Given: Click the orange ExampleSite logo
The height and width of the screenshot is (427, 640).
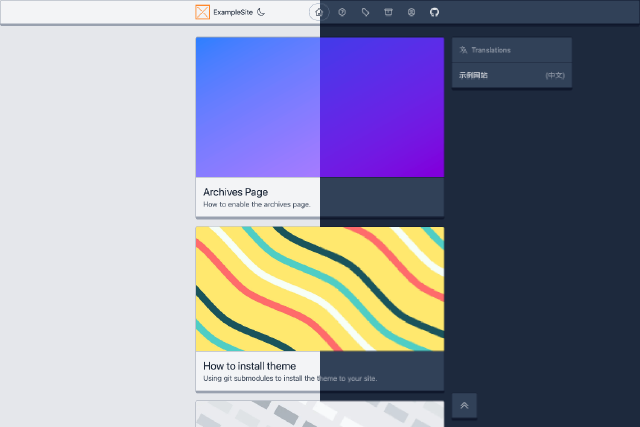Looking at the screenshot, I should [202, 12].
